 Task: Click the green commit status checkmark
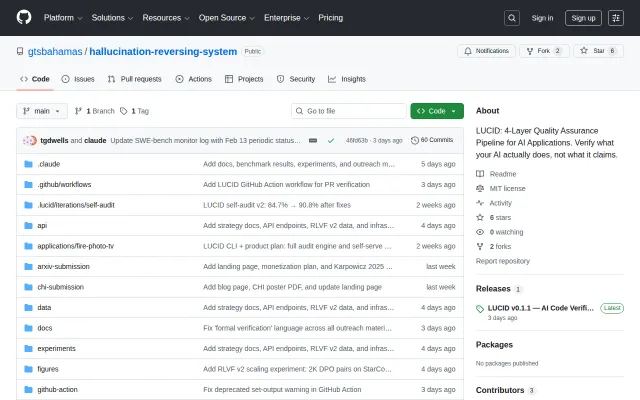coord(331,140)
